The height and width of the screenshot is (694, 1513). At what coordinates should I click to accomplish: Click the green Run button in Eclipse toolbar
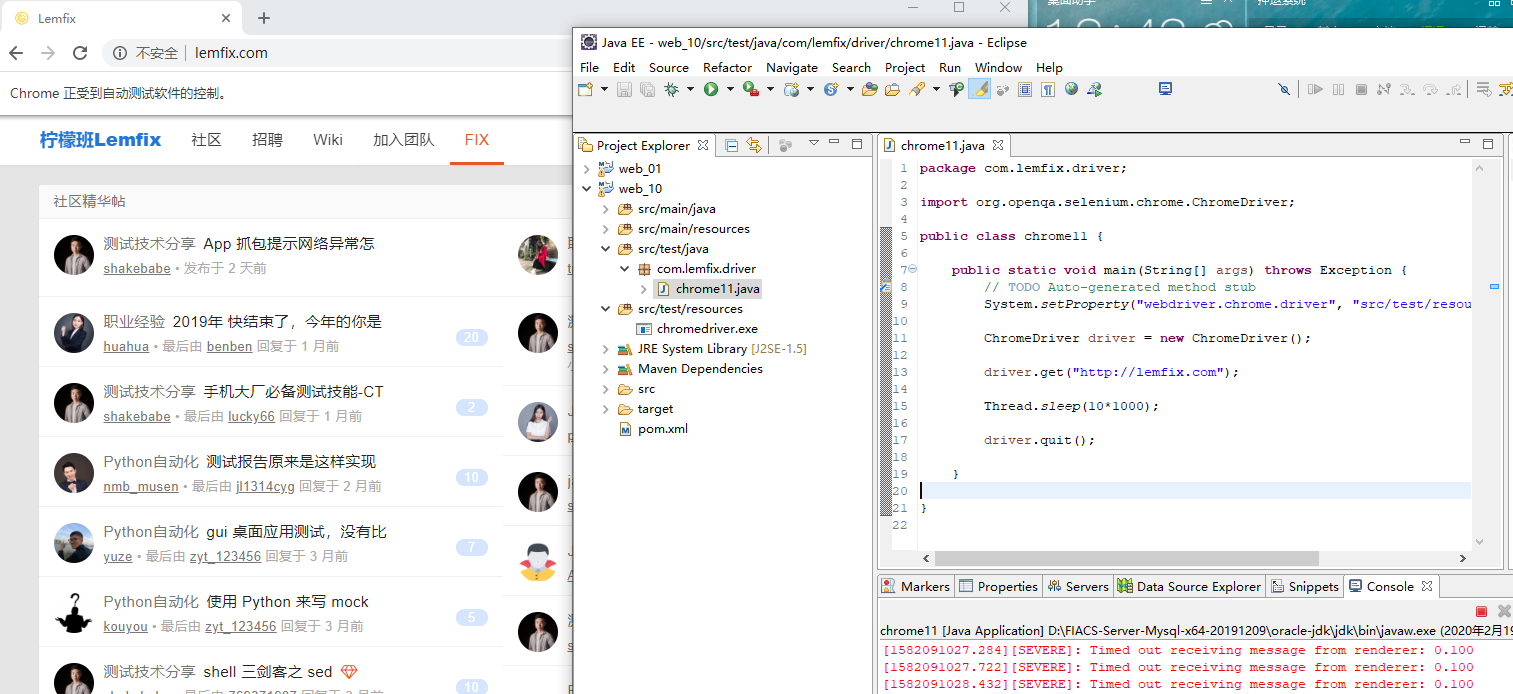coord(711,90)
